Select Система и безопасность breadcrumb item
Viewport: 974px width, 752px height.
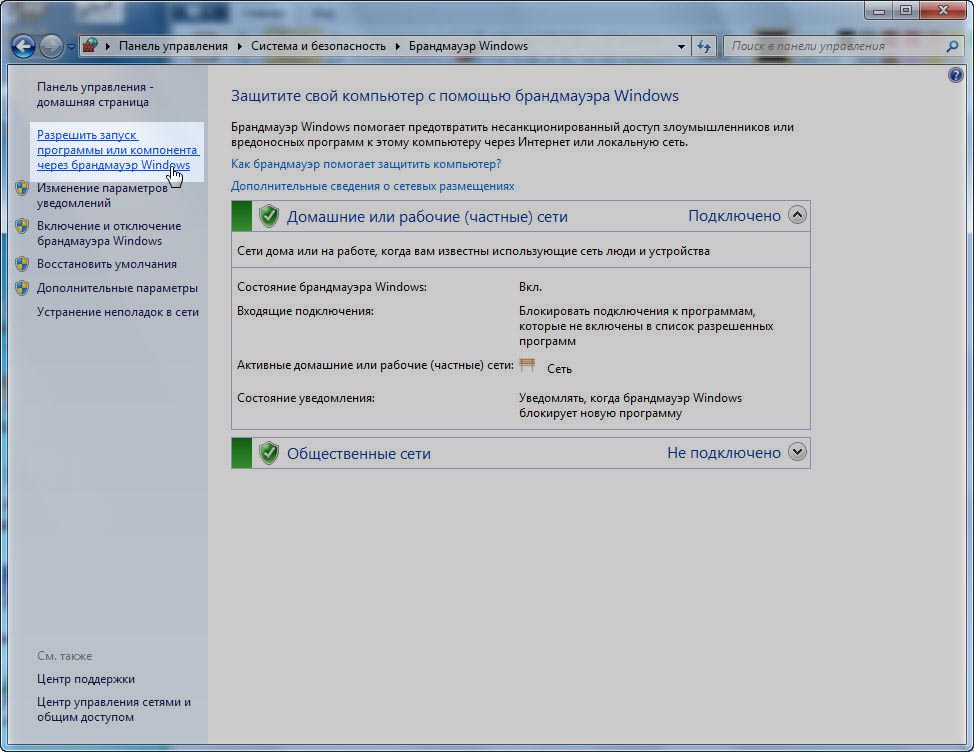tap(318, 46)
